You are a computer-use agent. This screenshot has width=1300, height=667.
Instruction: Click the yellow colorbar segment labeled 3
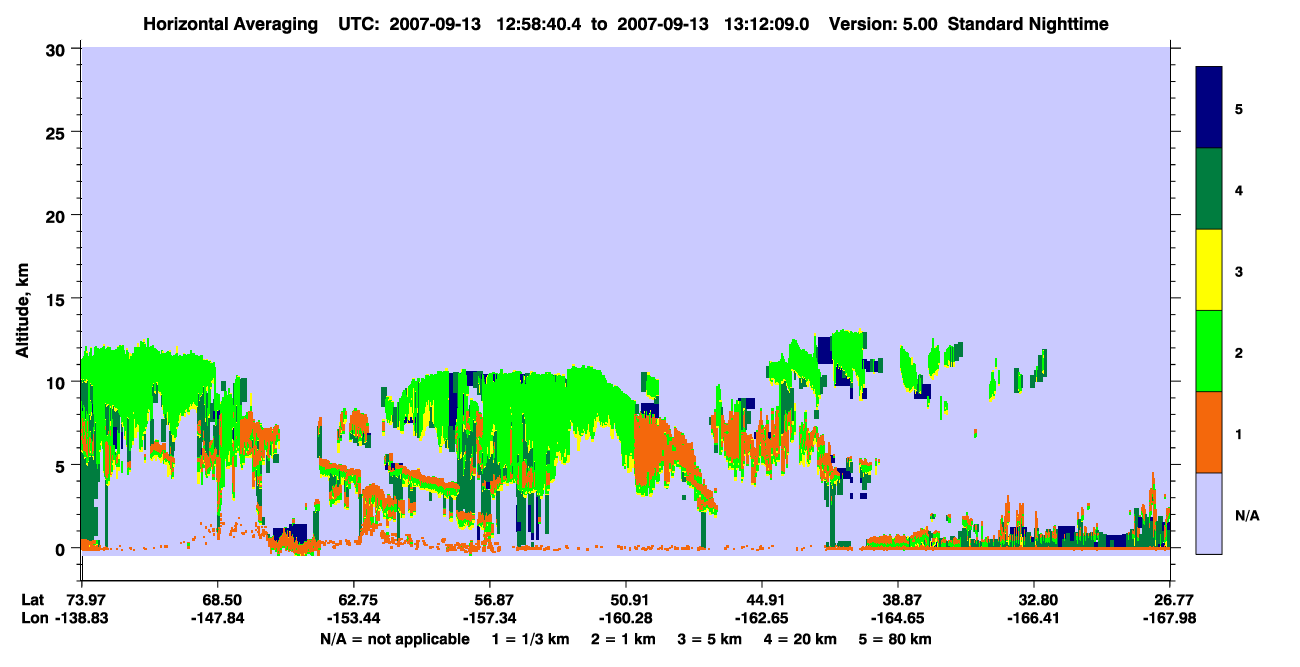pyautogui.click(x=1209, y=270)
